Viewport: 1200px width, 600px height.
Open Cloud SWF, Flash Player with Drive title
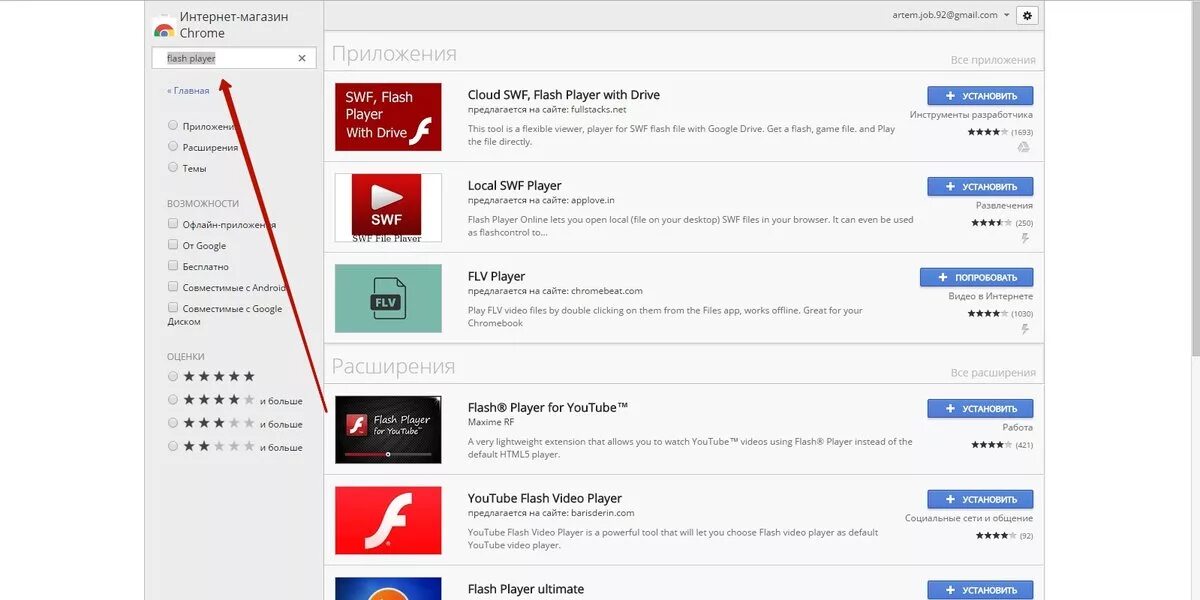click(564, 95)
